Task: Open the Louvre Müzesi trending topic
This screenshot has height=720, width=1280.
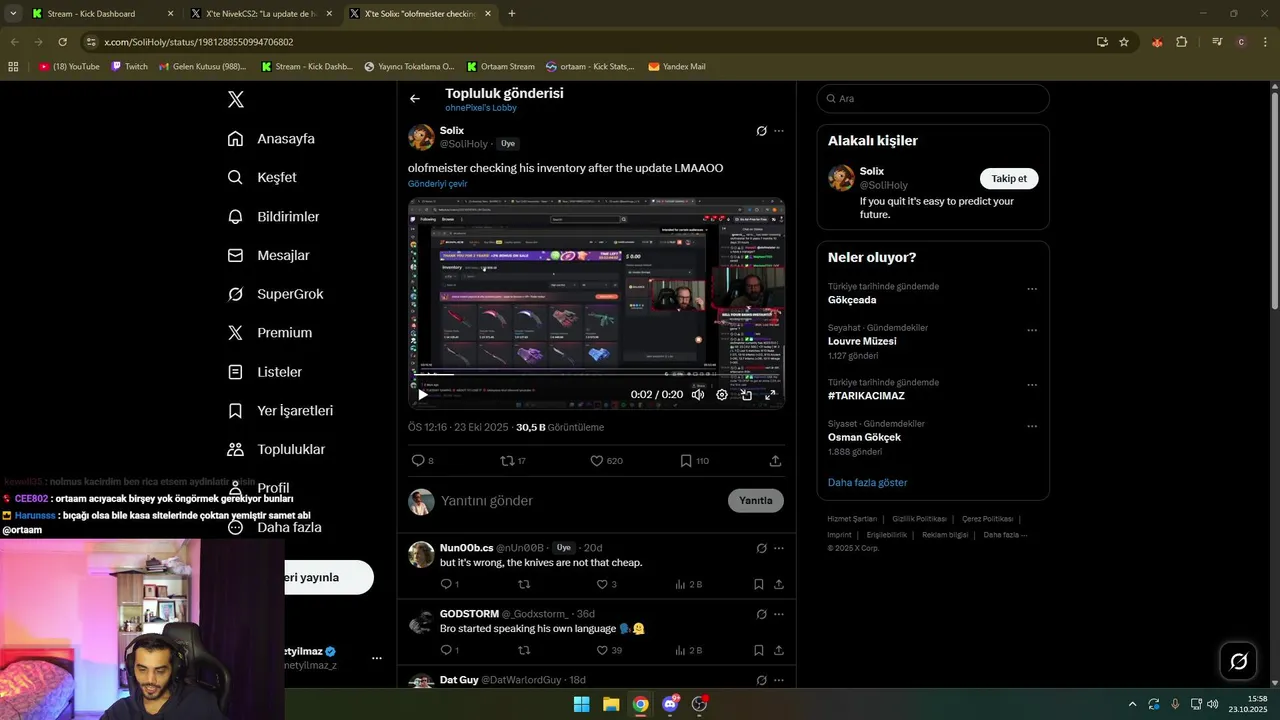Action: 862,341
